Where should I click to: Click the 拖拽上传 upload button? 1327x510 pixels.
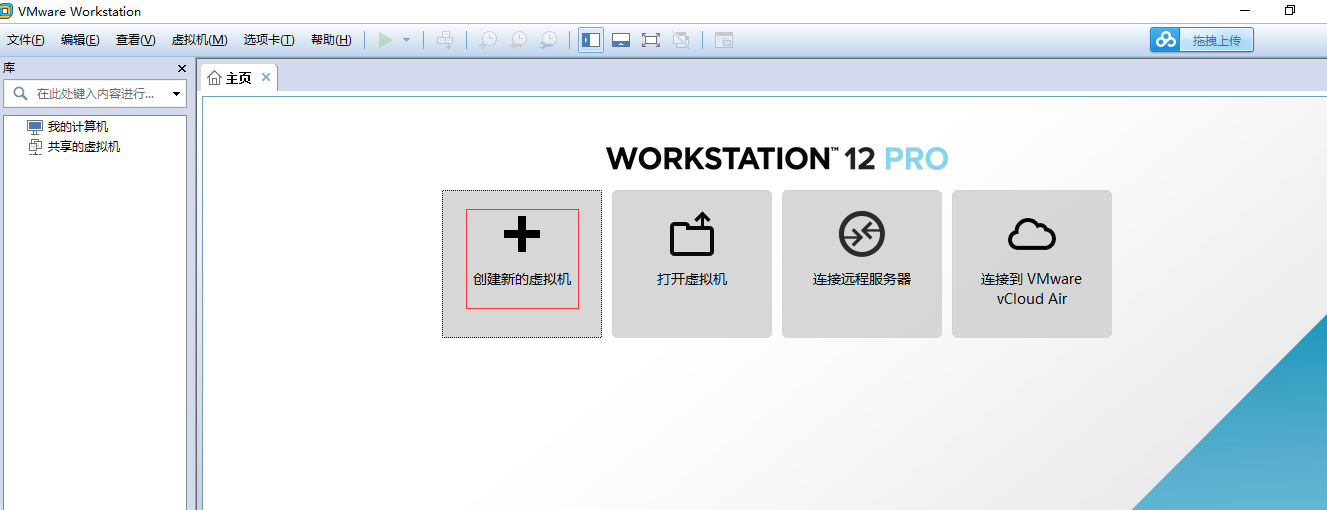point(1201,40)
